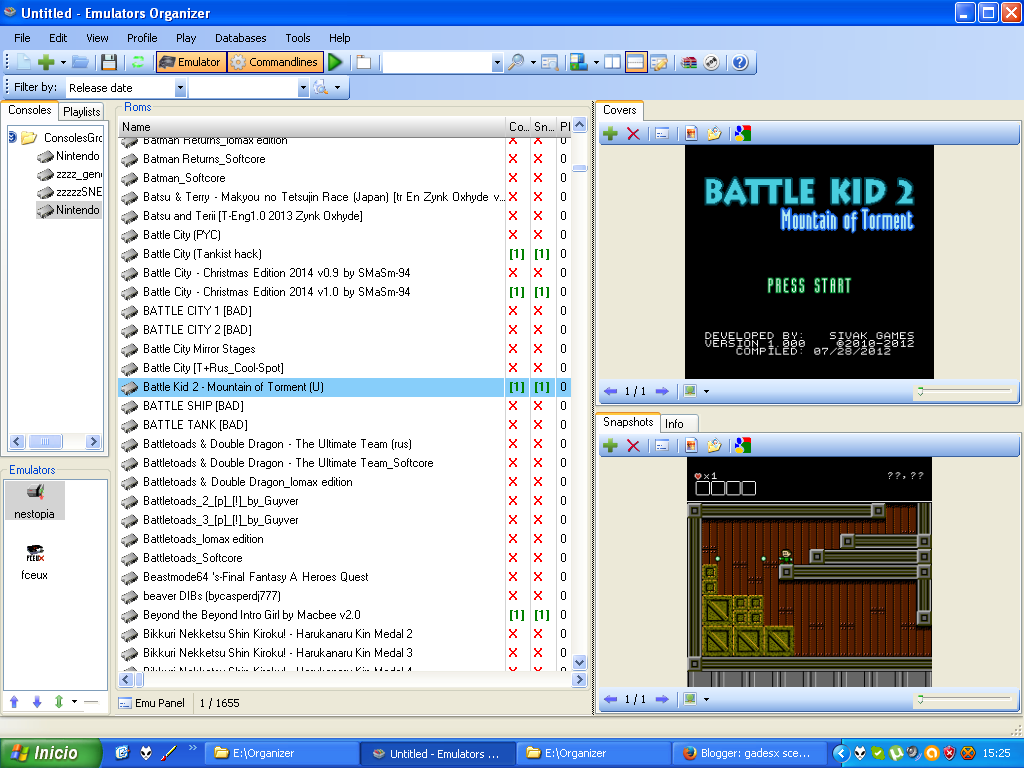Run the game with green play icon

pyautogui.click(x=335, y=63)
